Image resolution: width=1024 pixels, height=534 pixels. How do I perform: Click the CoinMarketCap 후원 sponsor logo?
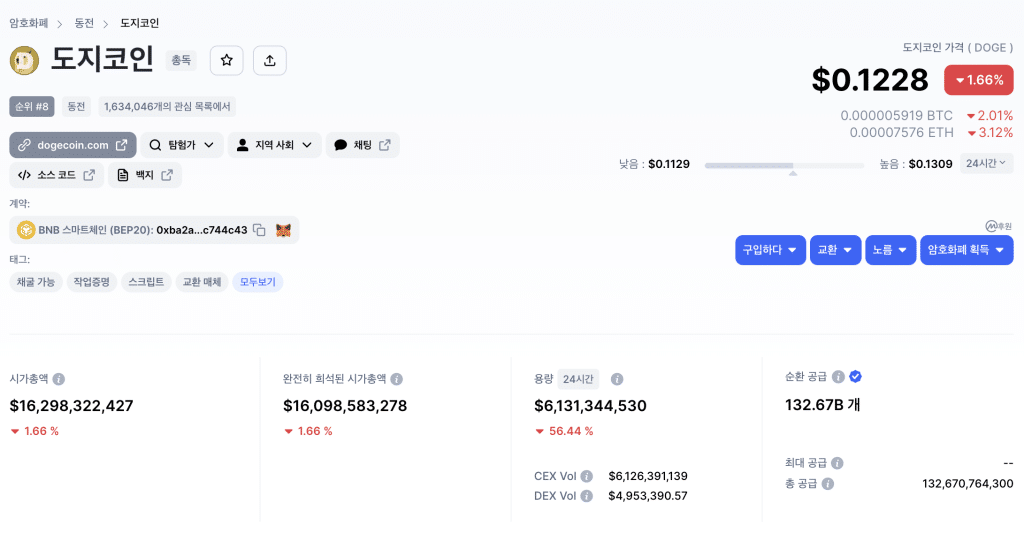tap(999, 226)
